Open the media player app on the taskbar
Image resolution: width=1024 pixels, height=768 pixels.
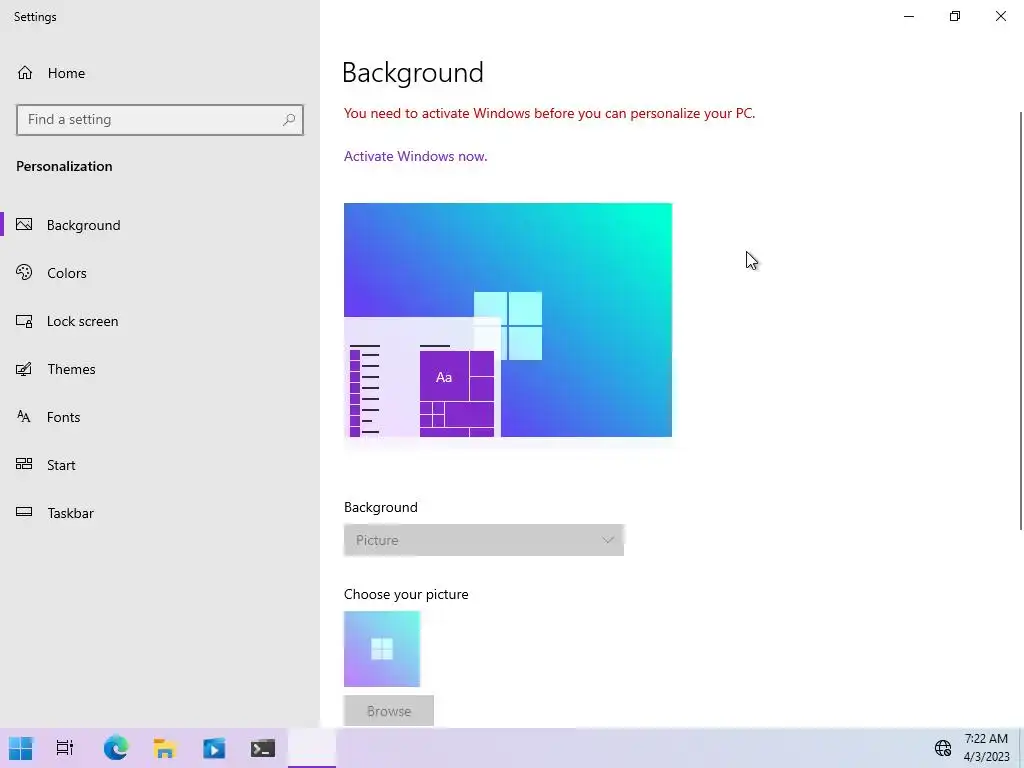(214, 748)
